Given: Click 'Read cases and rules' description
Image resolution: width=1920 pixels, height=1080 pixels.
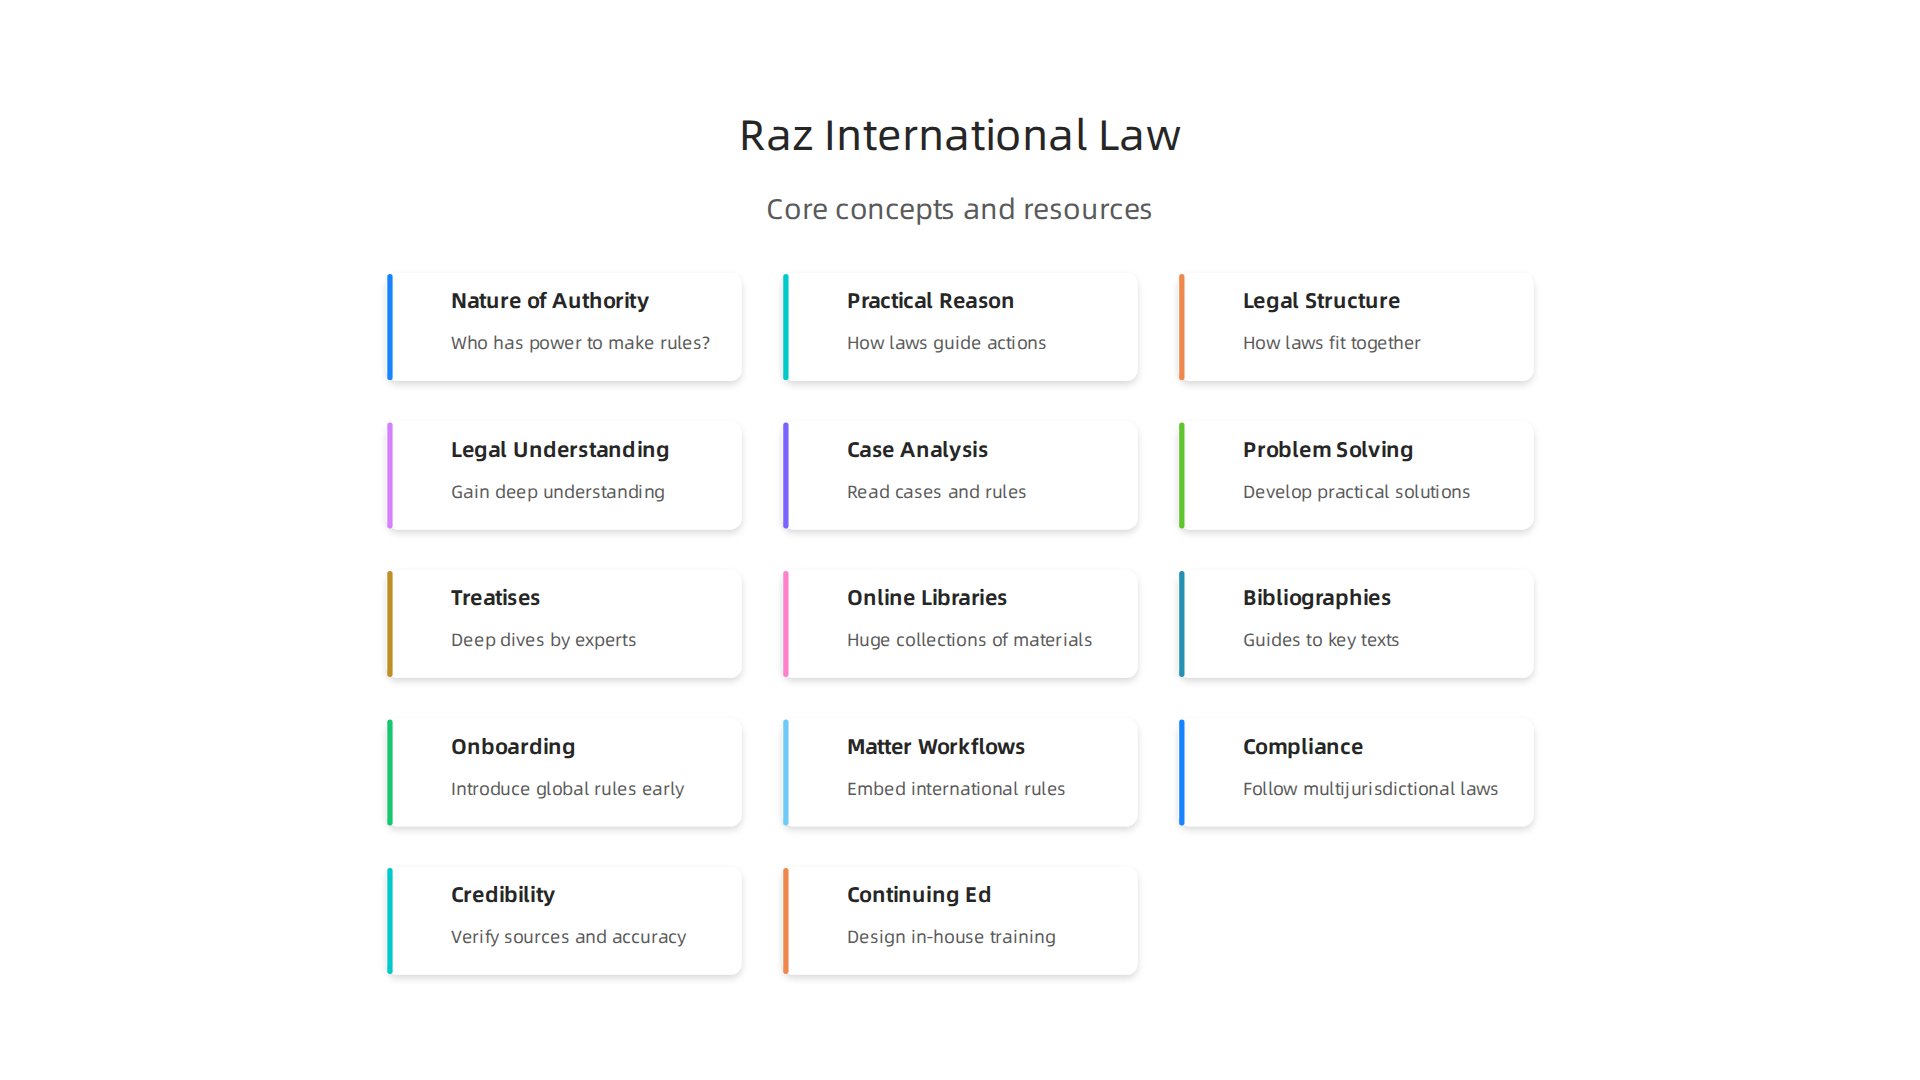Looking at the screenshot, I should (936, 492).
